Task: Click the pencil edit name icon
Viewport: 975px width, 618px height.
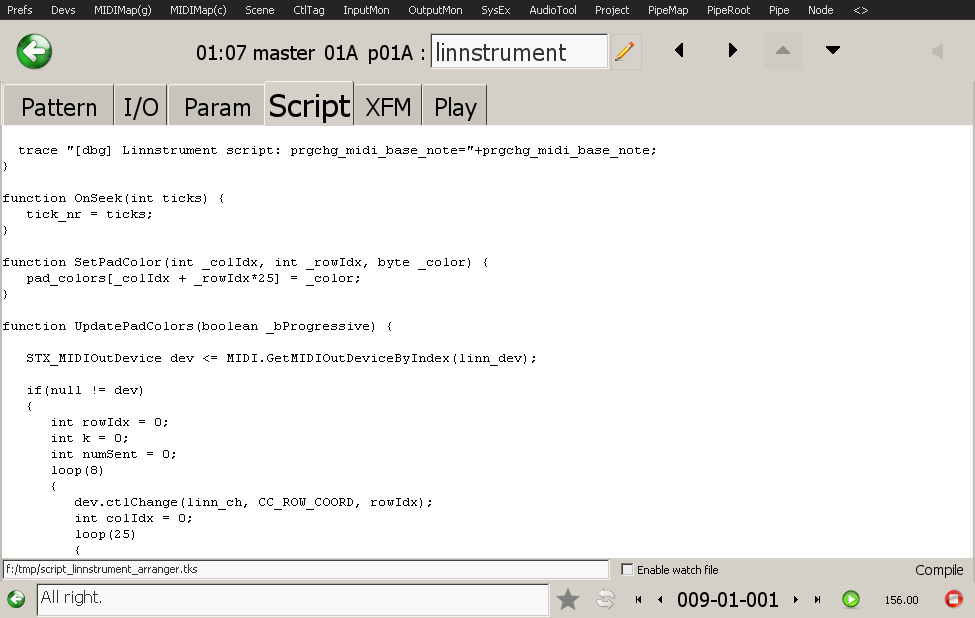Action: coord(625,51)
